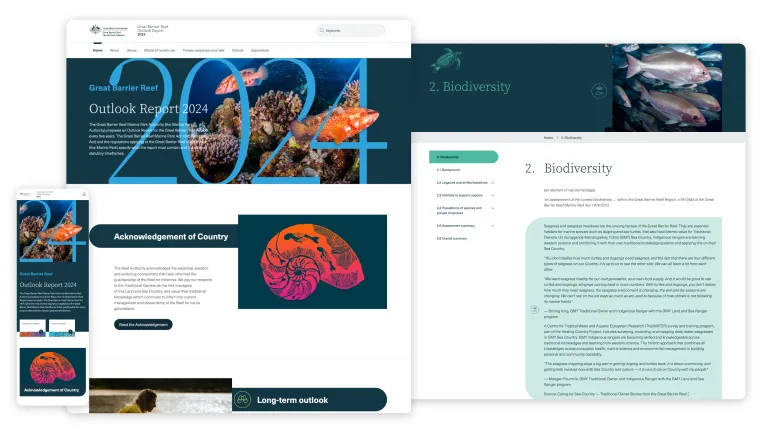Expand the Assessment summary chevron

[x=492, y=226]
